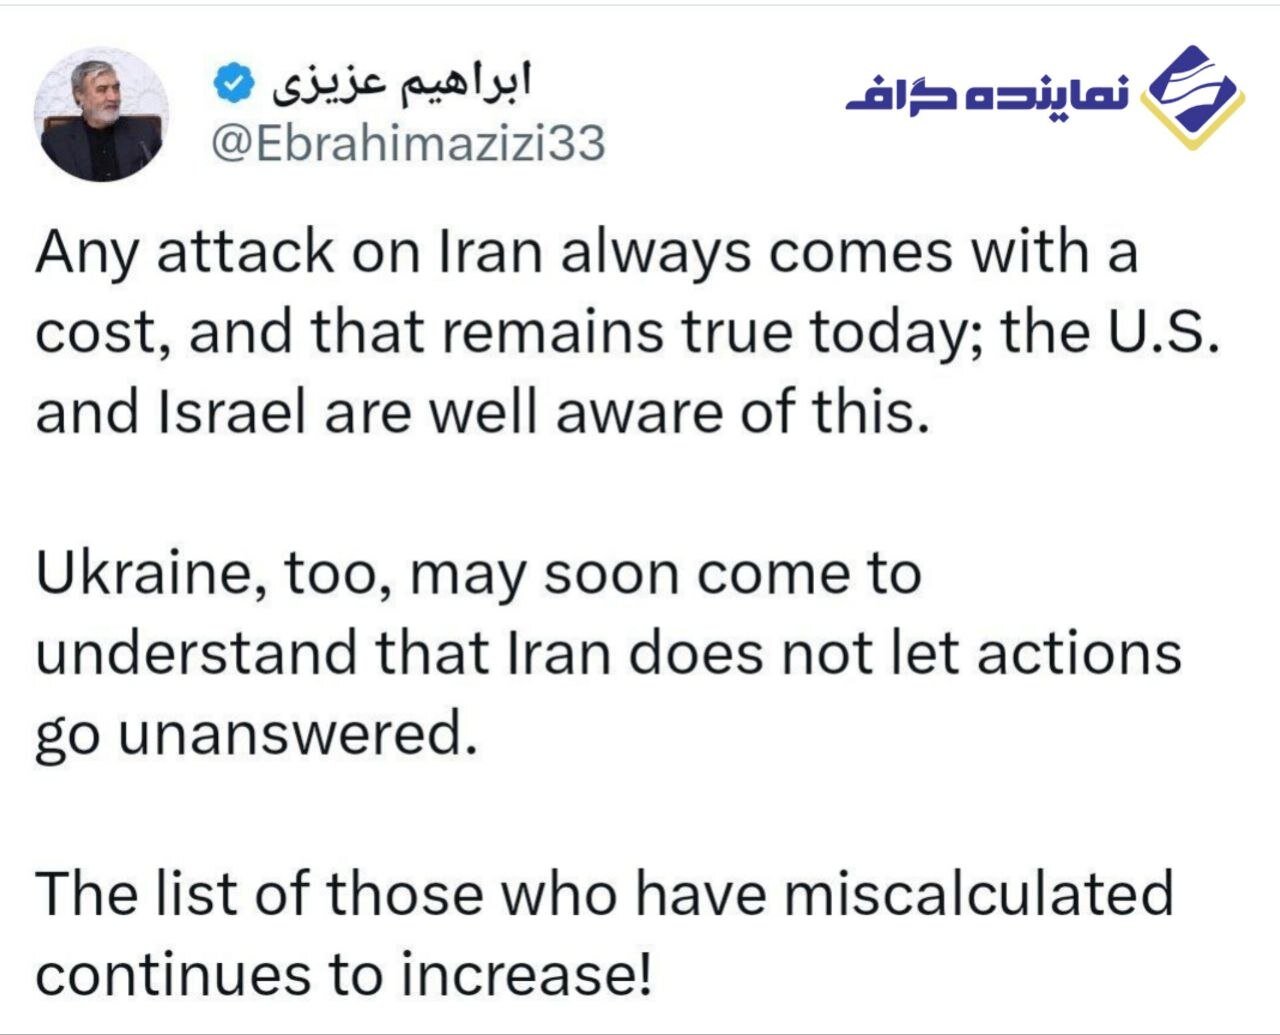The height and width of the screenshot is (1035, 1280).
Task: Select the Persian logo wordmark text
Action: click(x=988, y=95)
